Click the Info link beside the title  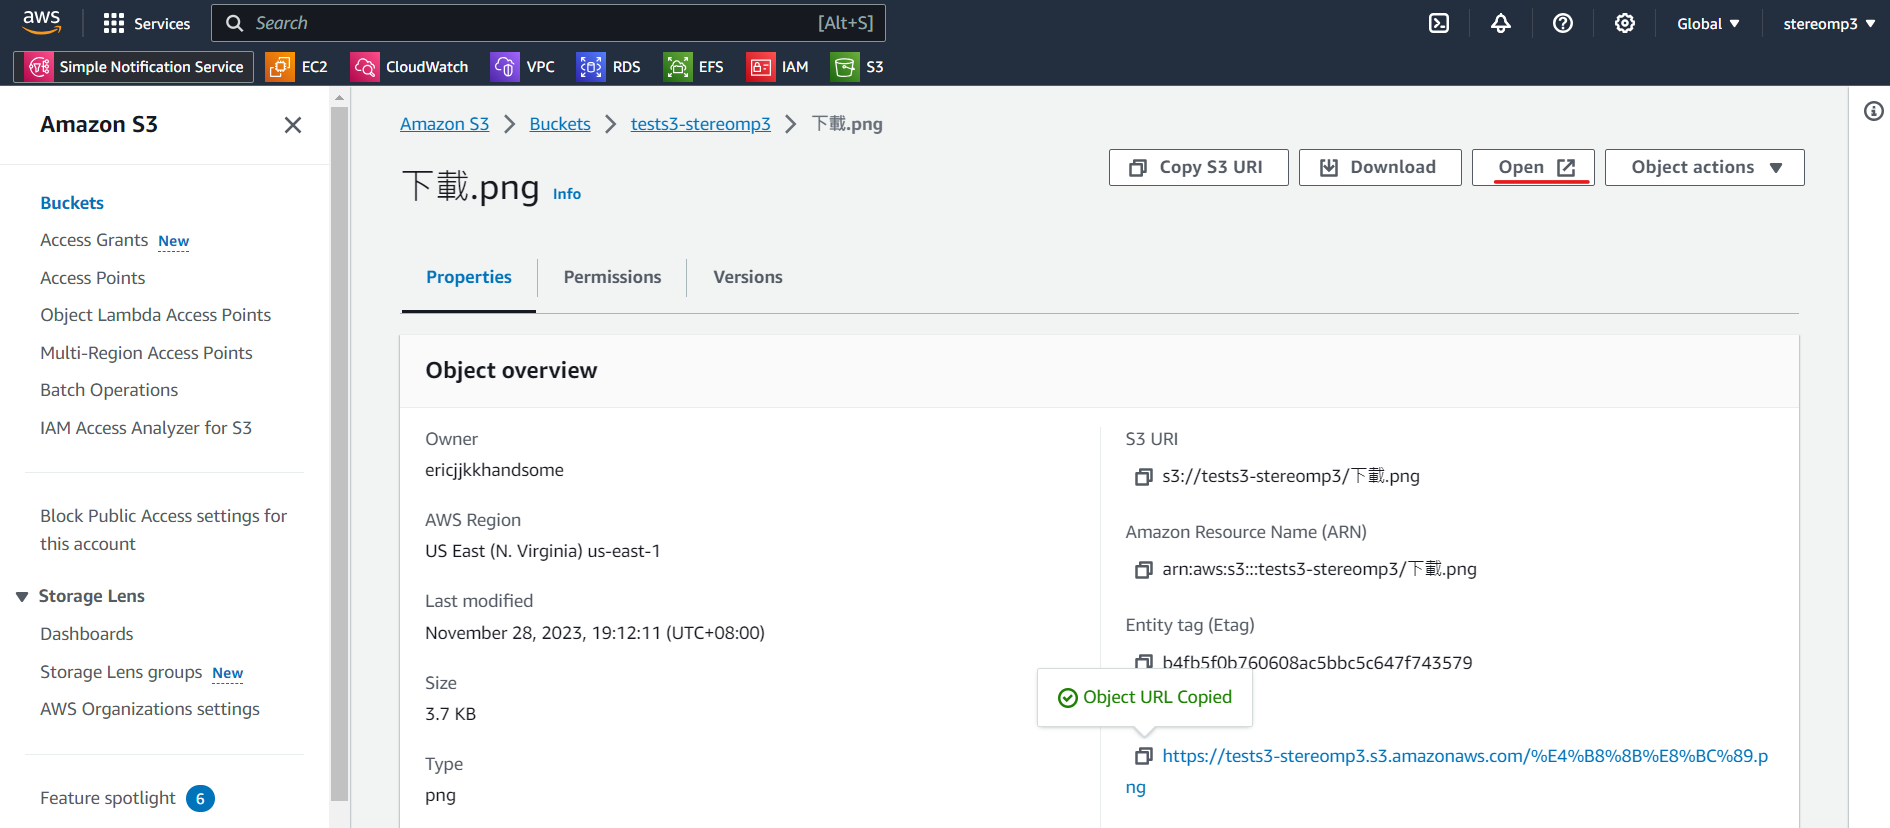point(567,194)
